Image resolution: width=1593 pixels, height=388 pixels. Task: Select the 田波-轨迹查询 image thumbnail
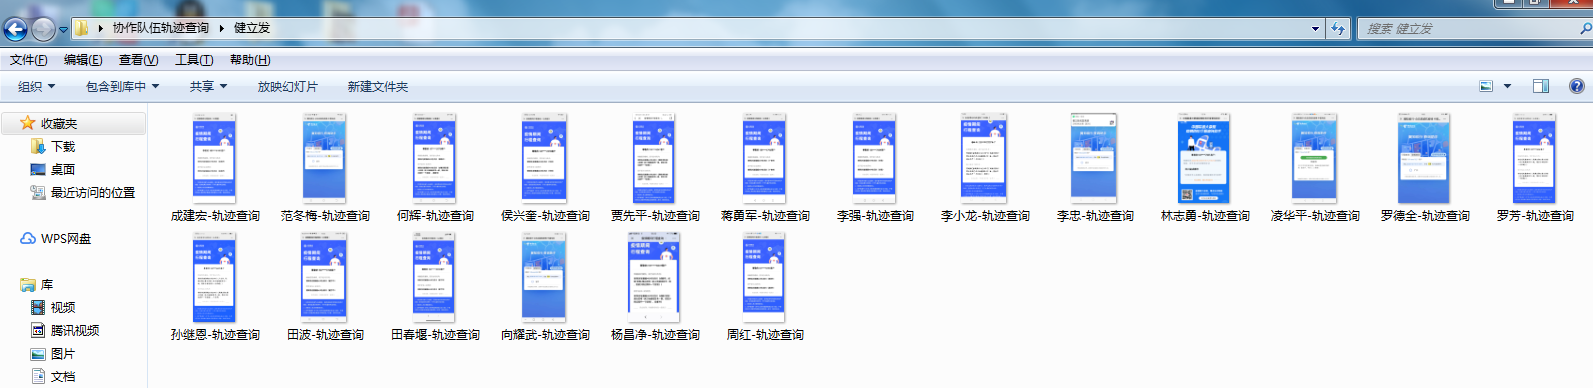325,277
